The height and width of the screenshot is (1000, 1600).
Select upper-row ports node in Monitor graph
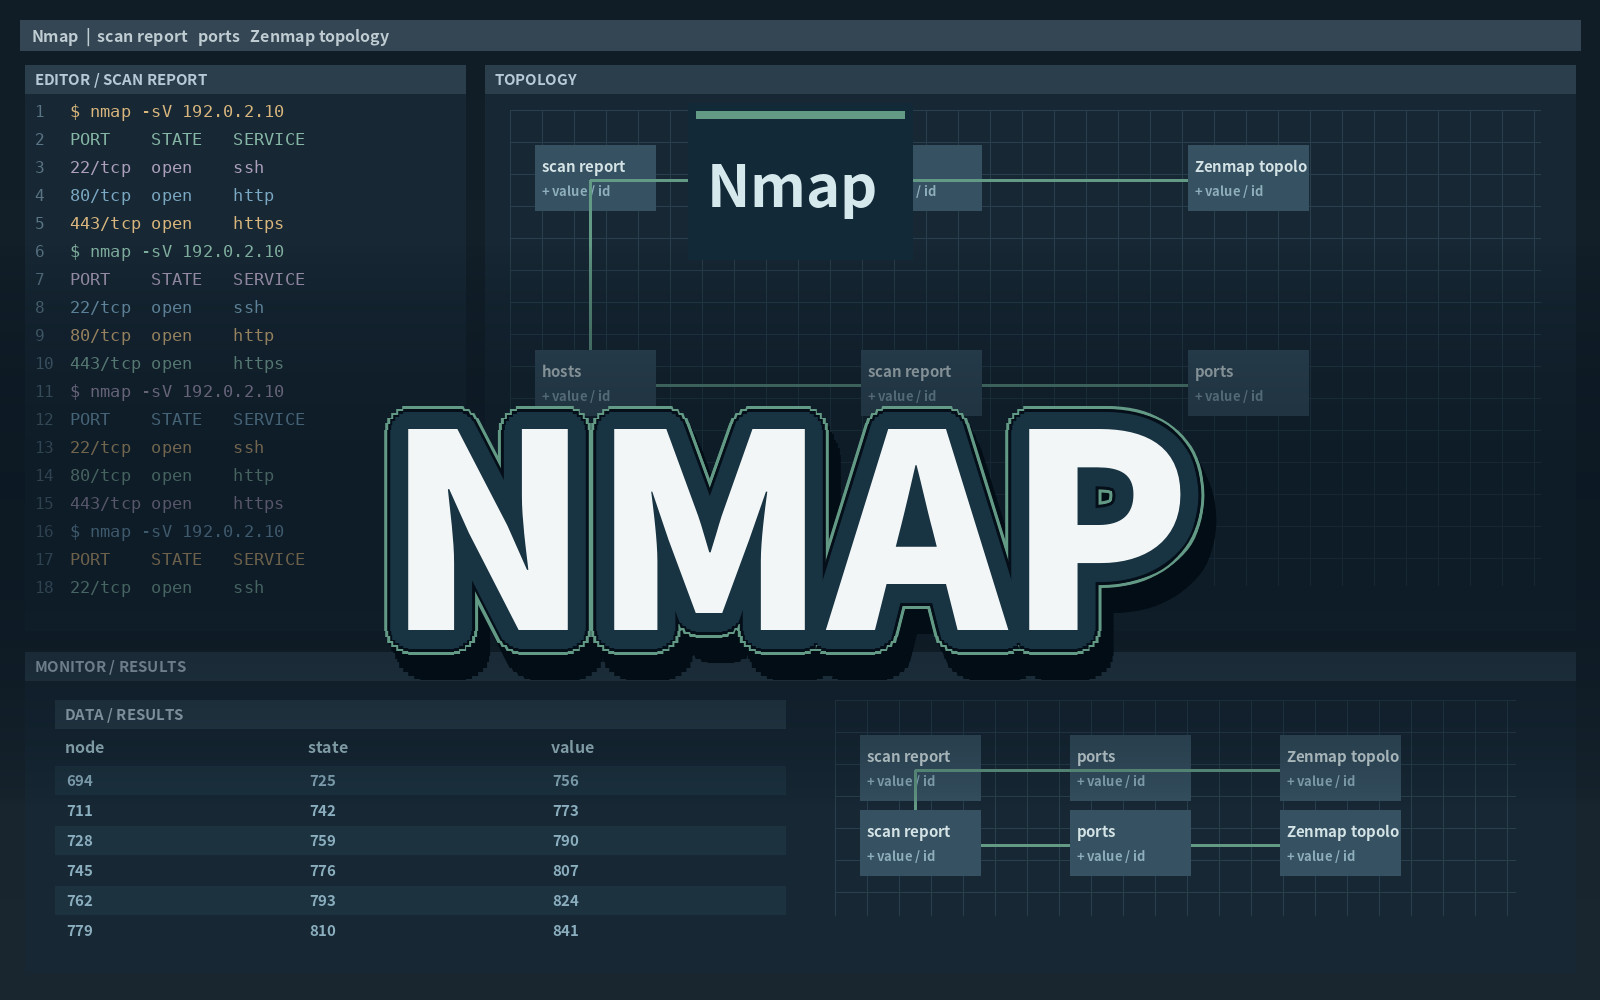(1130, 768)
